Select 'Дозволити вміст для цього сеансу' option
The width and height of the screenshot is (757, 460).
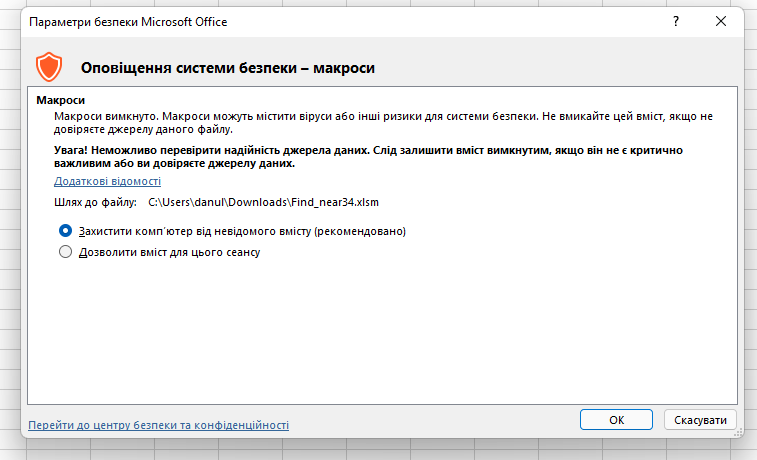point(66,253)
